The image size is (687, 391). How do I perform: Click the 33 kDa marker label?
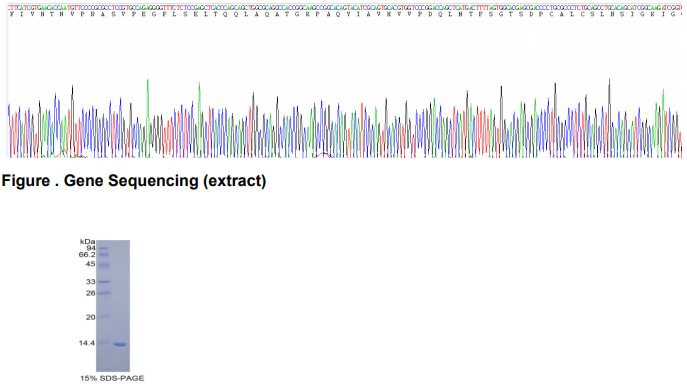click(91, 282)
